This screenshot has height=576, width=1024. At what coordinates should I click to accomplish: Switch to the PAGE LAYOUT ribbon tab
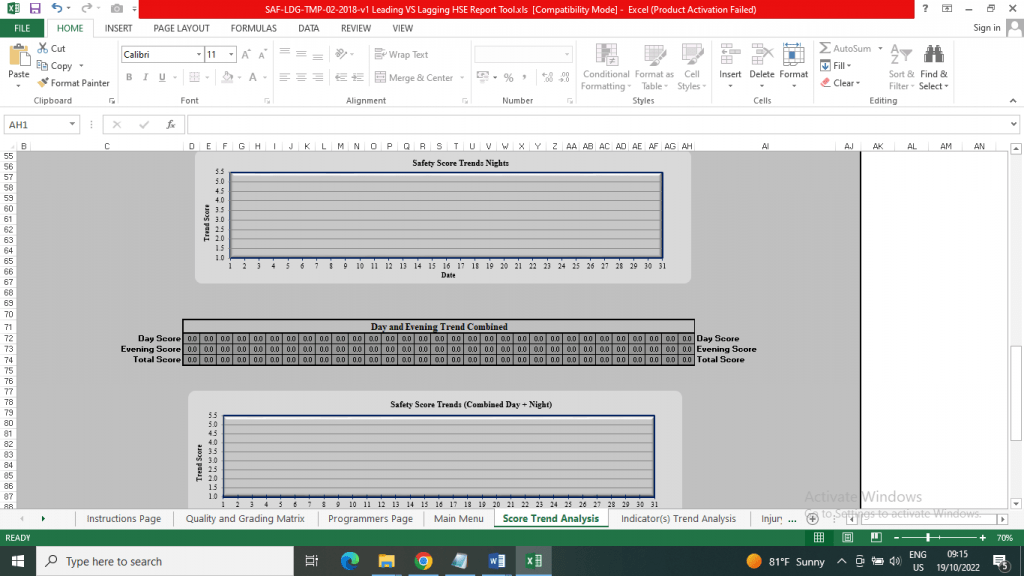pos(182,28)
